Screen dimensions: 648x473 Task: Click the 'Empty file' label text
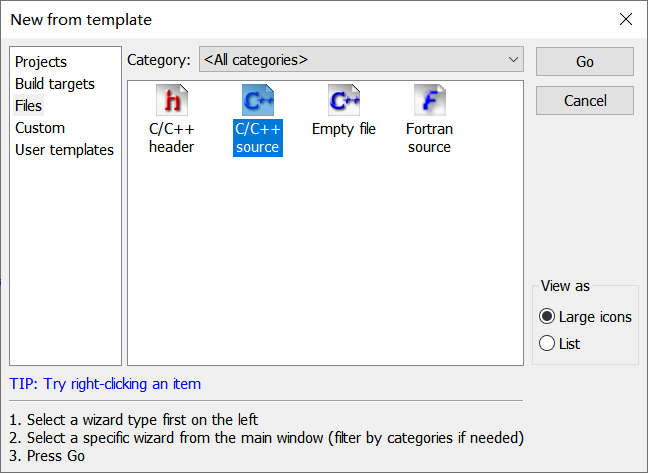click(x=344, y=129)
